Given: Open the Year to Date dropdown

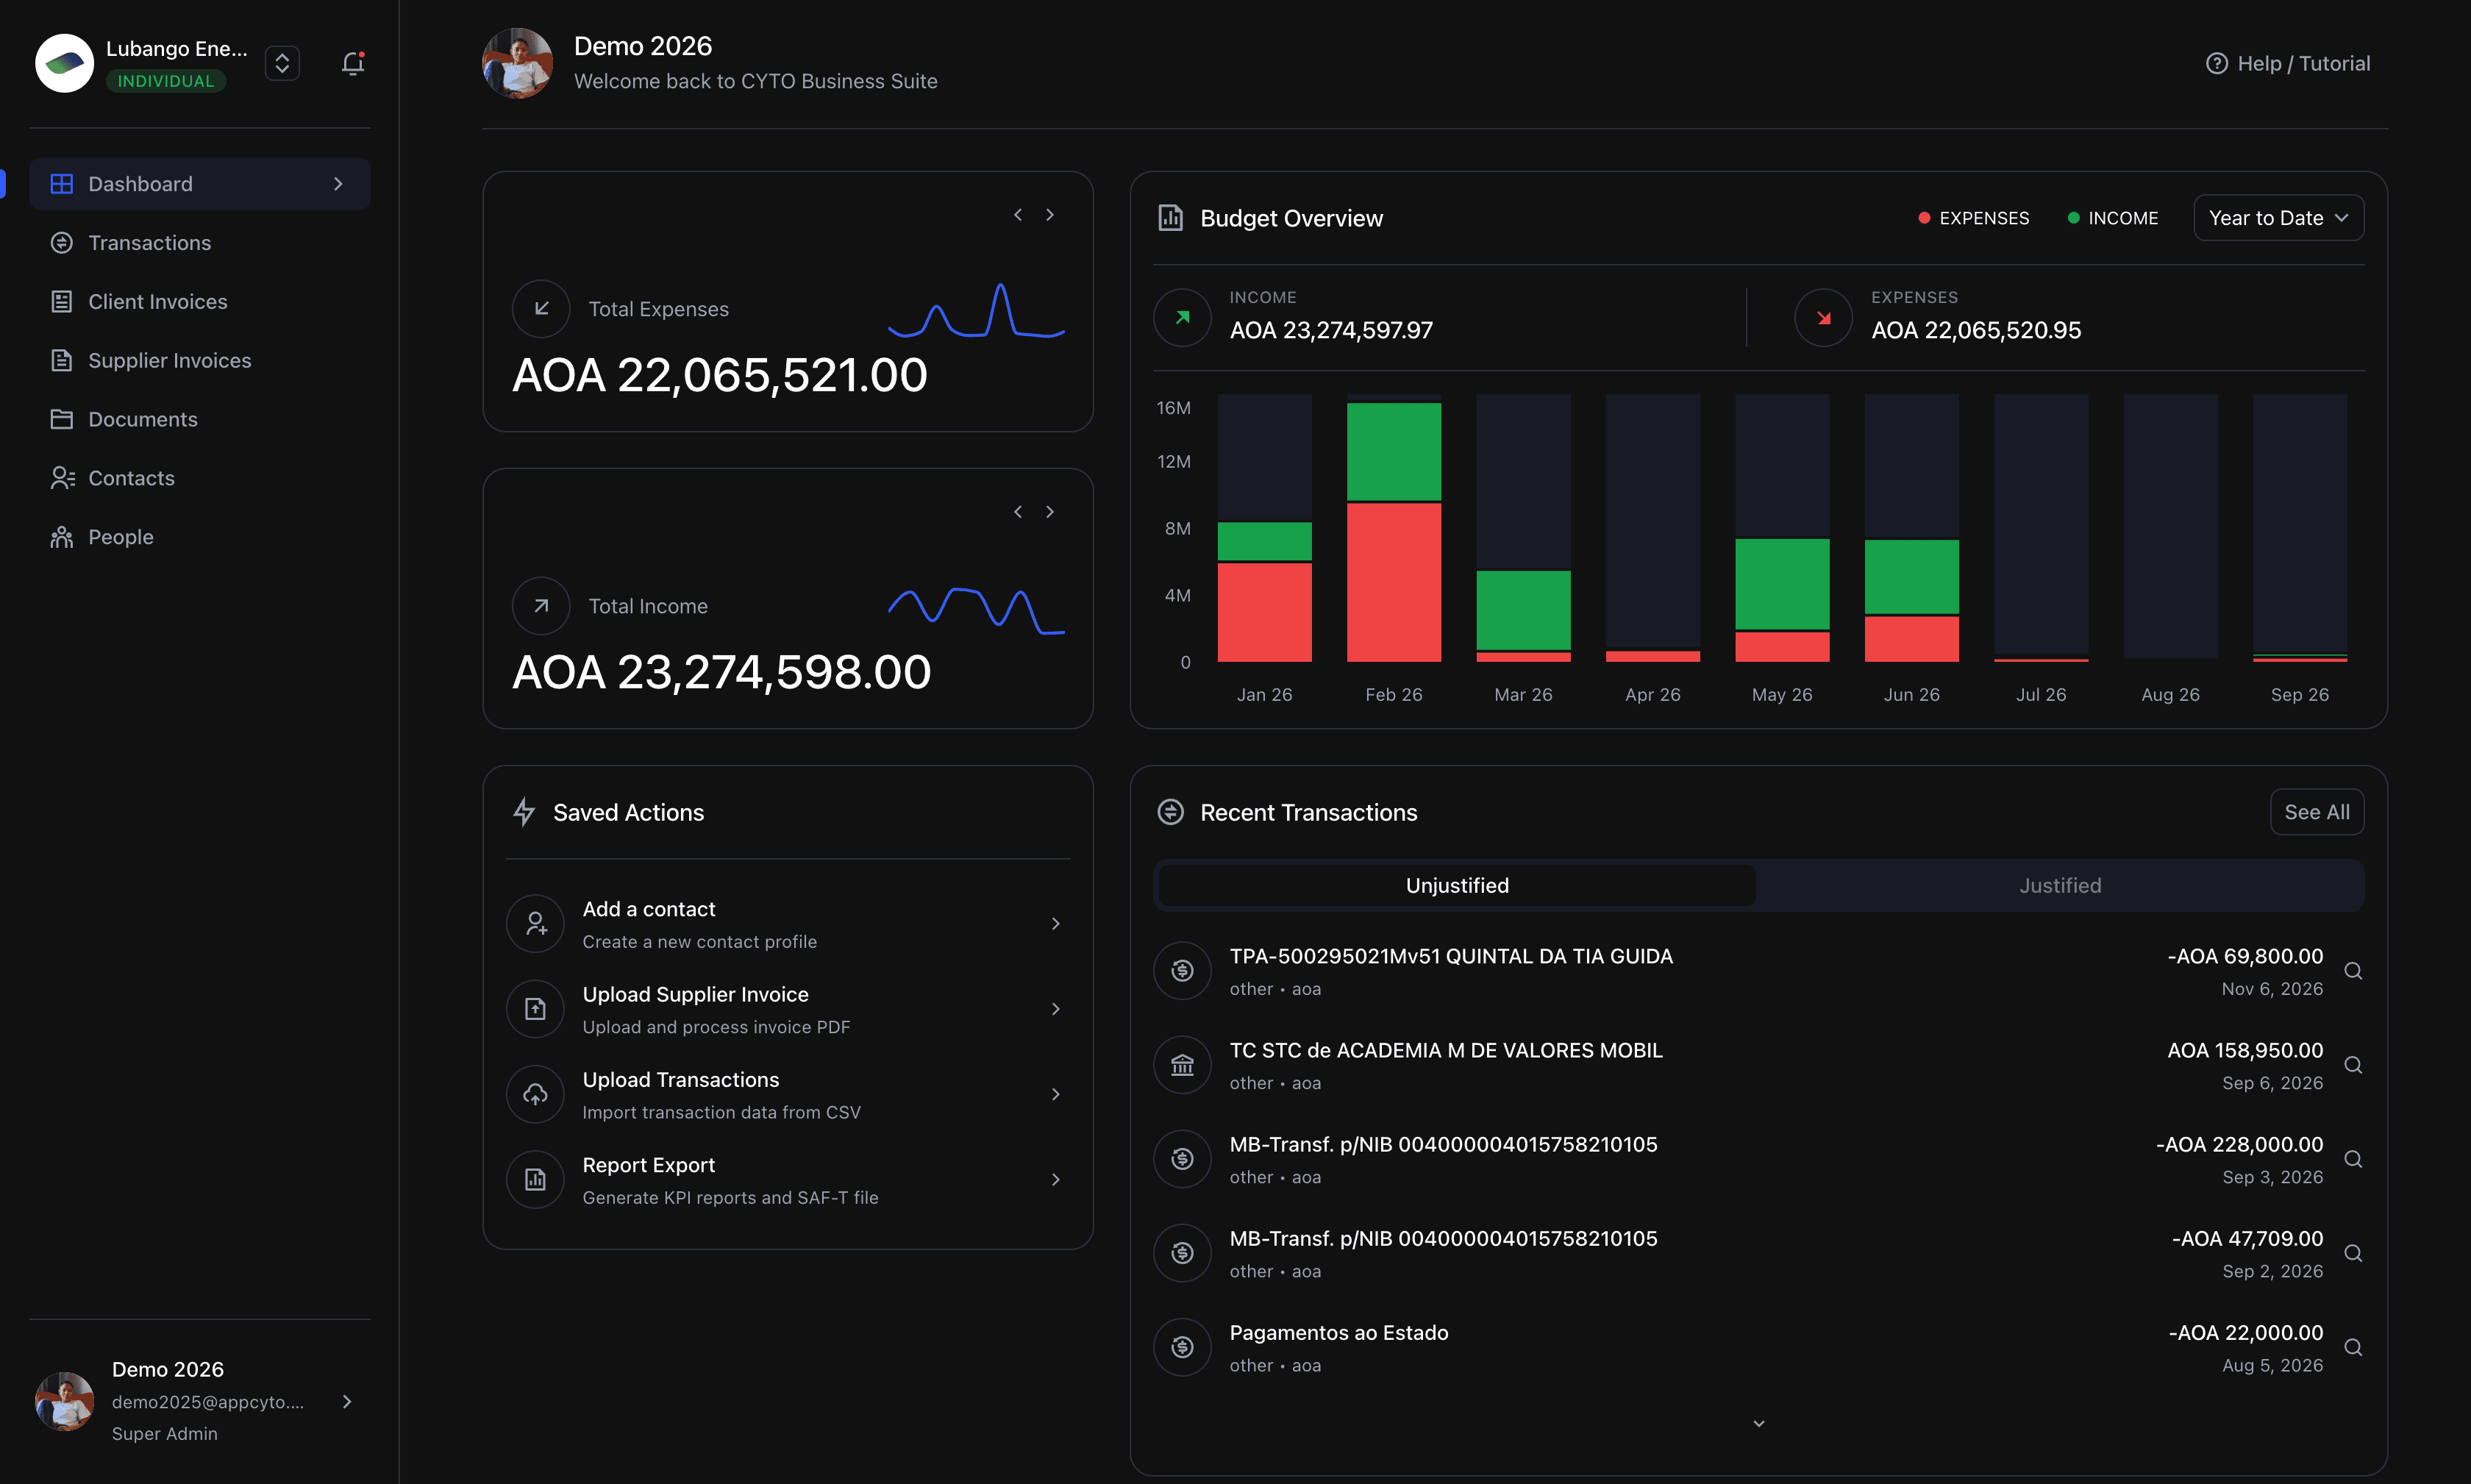Looking at the screenshot, I should click(x=2278, y=218).
